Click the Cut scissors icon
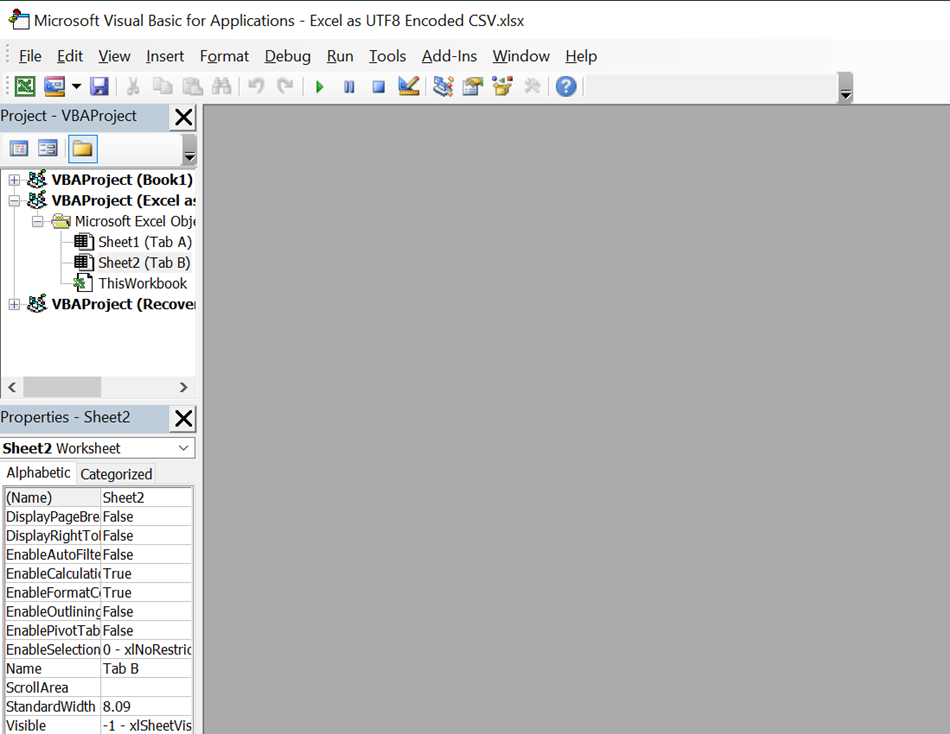 (x=133, y=86)
